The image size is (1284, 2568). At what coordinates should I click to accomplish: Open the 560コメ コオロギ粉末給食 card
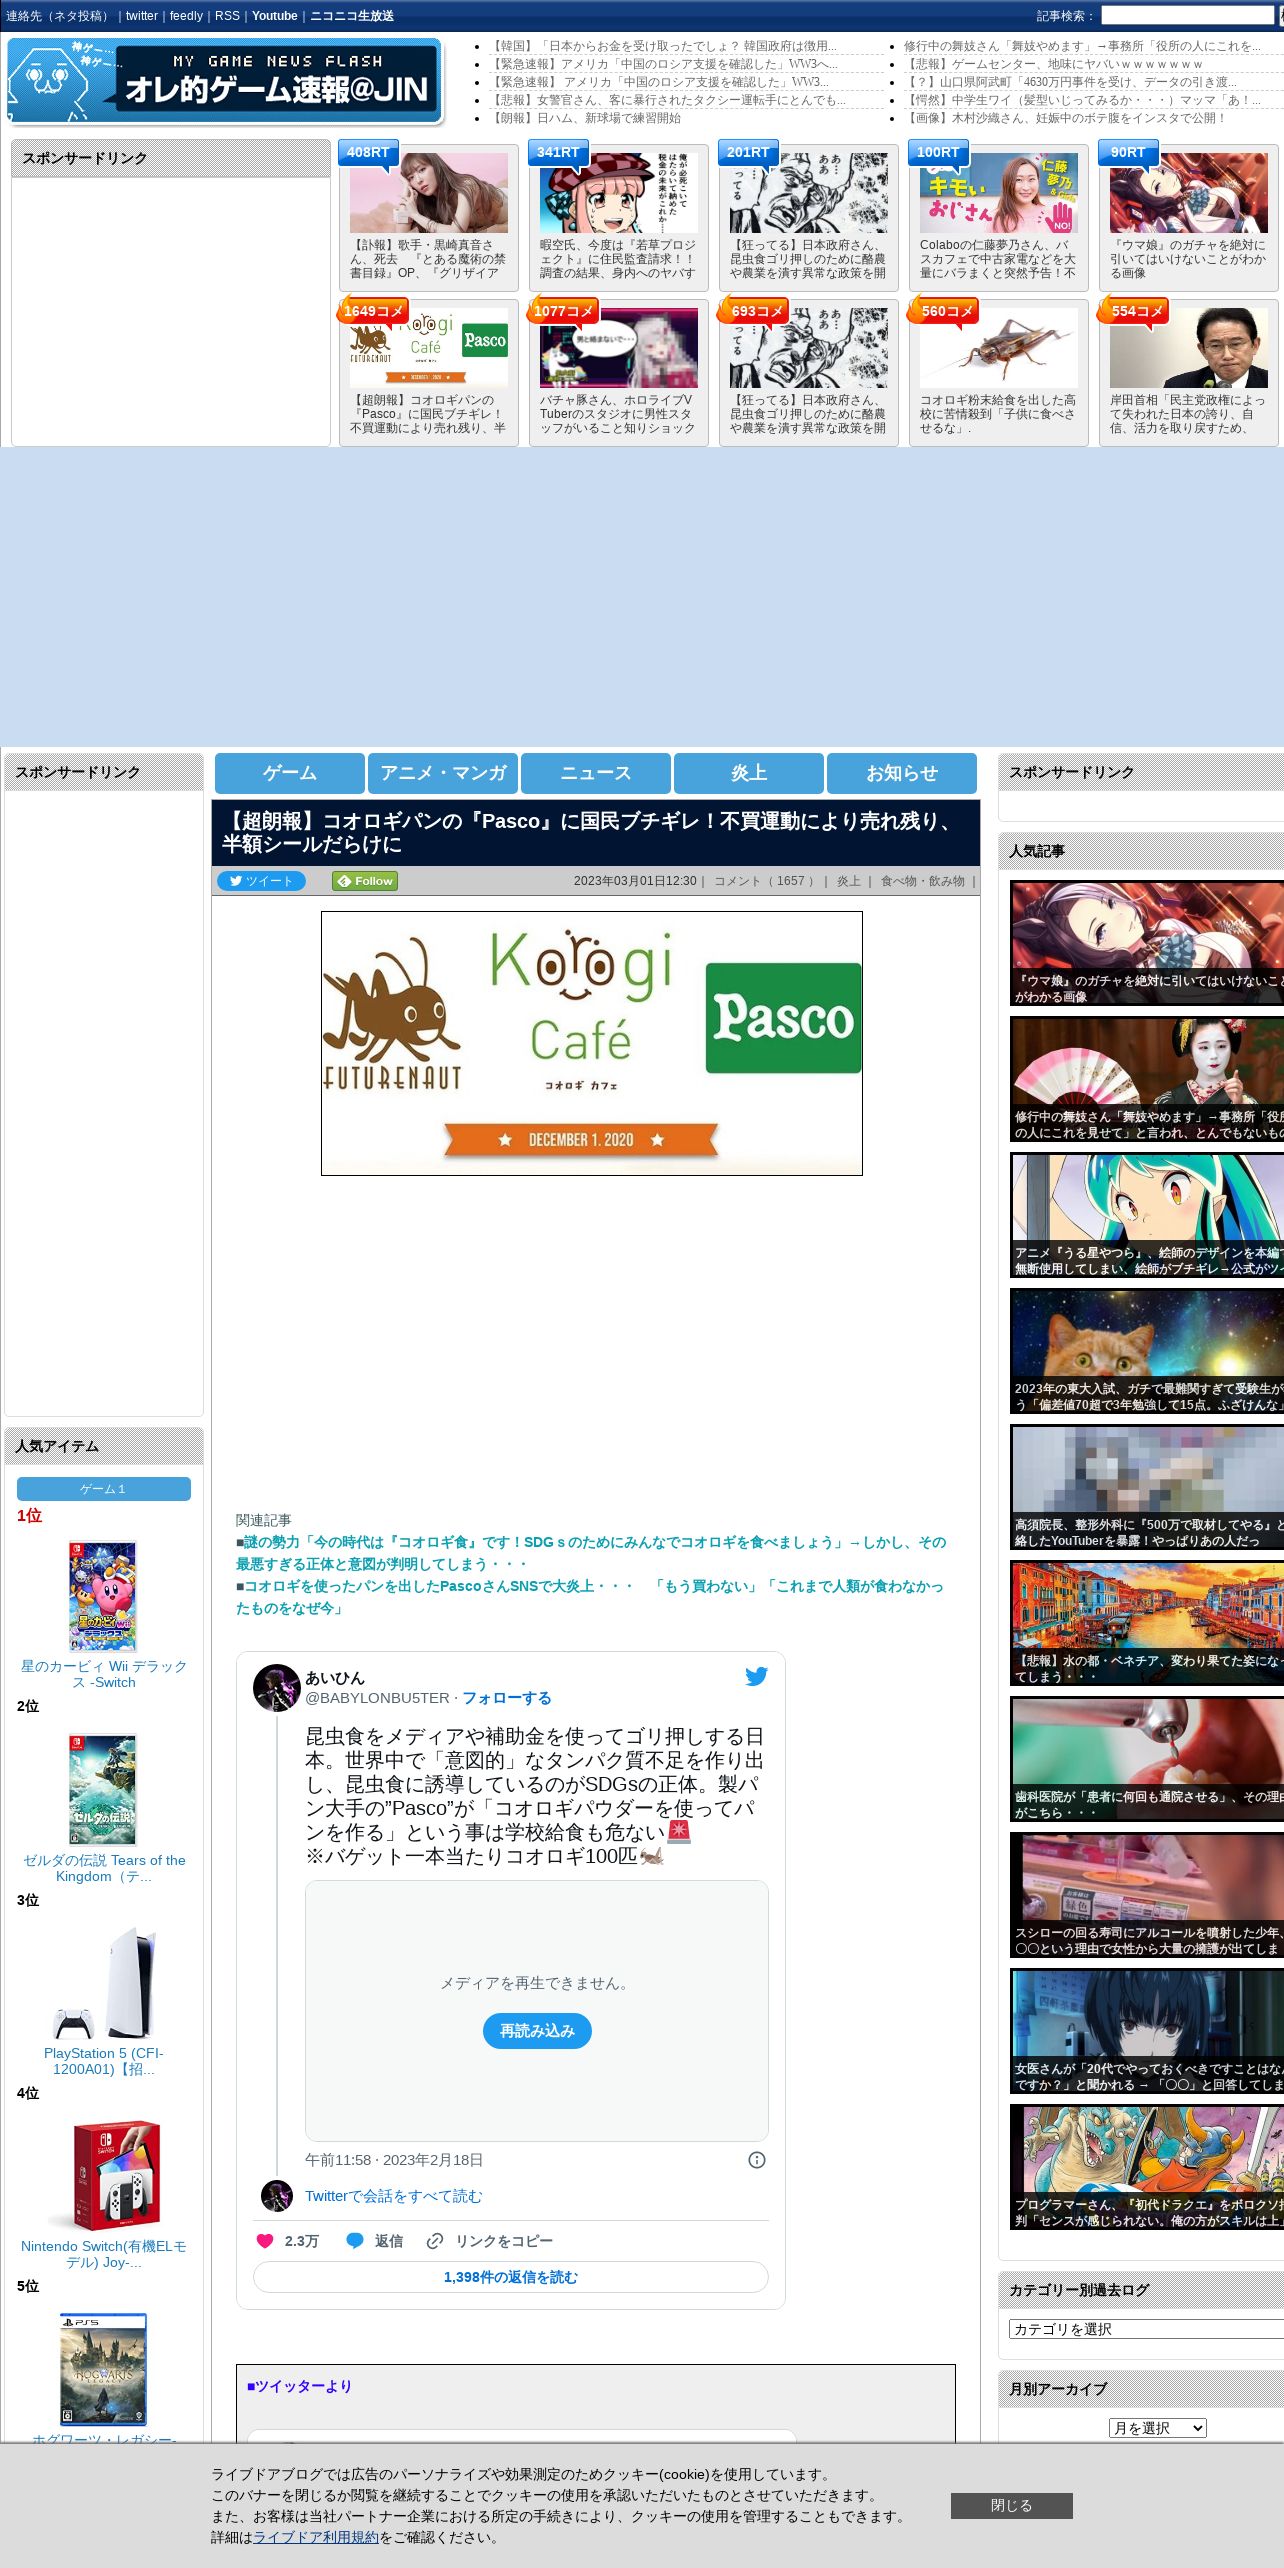point(999,372)
